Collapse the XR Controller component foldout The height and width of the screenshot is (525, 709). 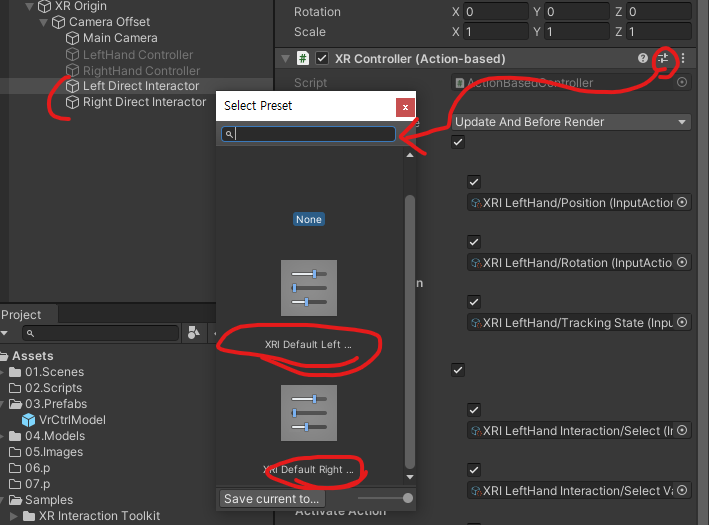[x=285, y=59]
